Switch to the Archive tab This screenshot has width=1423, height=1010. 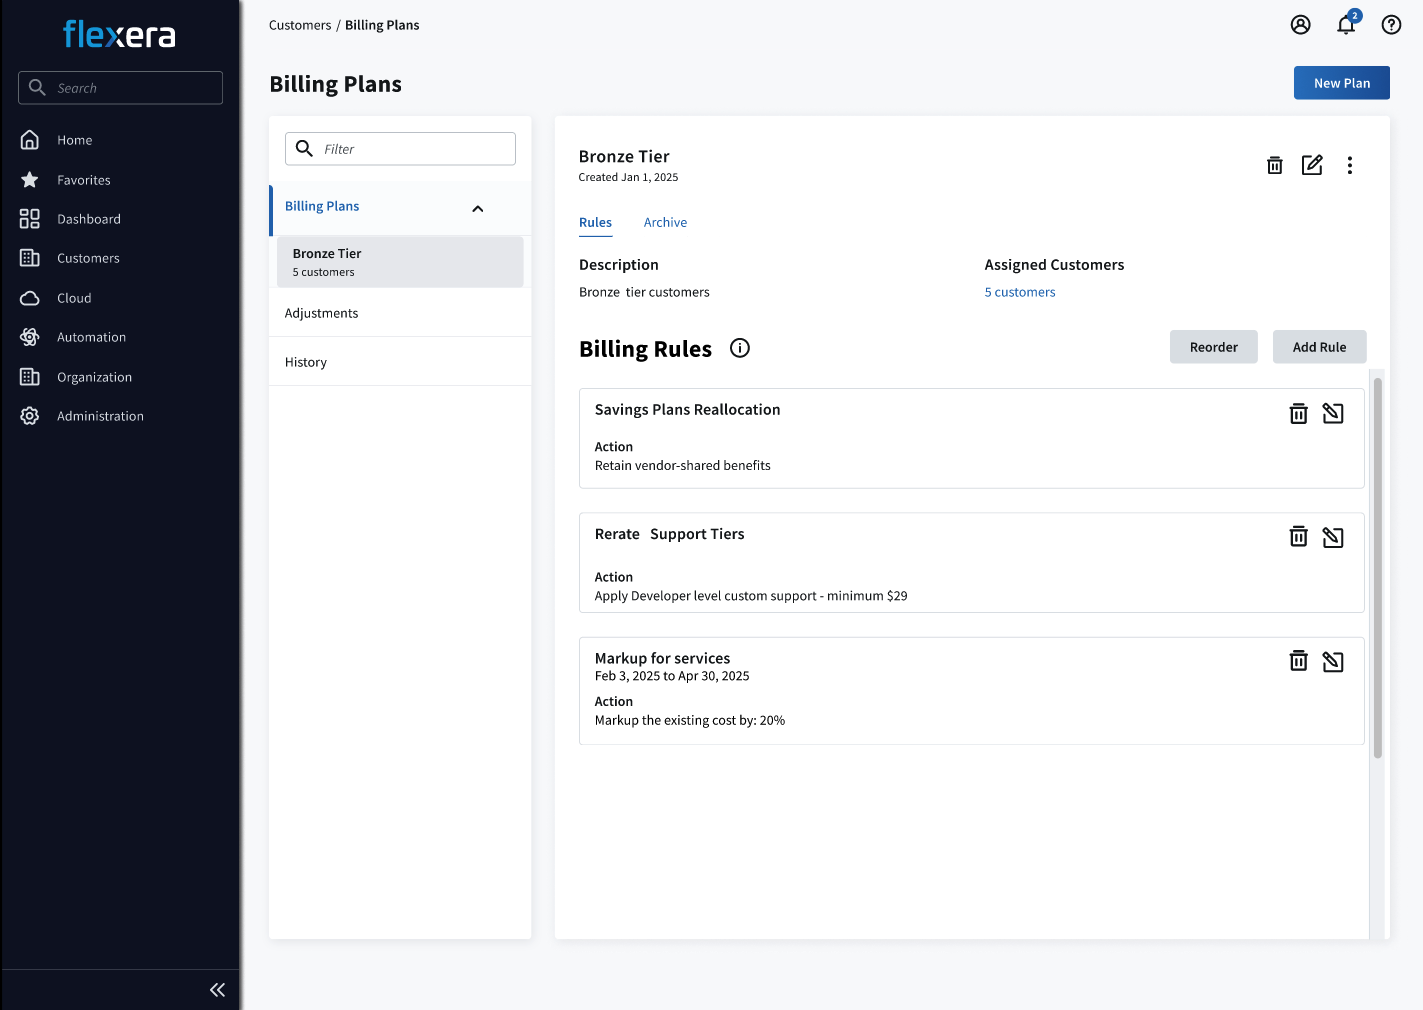[x=665, y=222]
